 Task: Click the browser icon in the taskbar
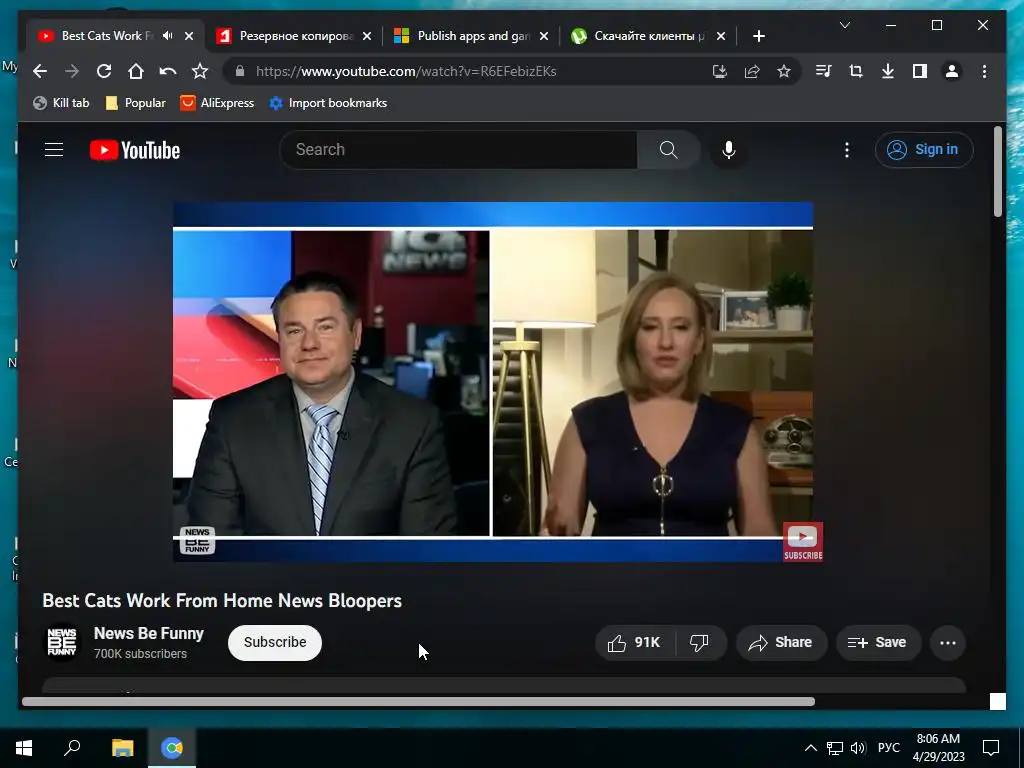pos(172,748)
